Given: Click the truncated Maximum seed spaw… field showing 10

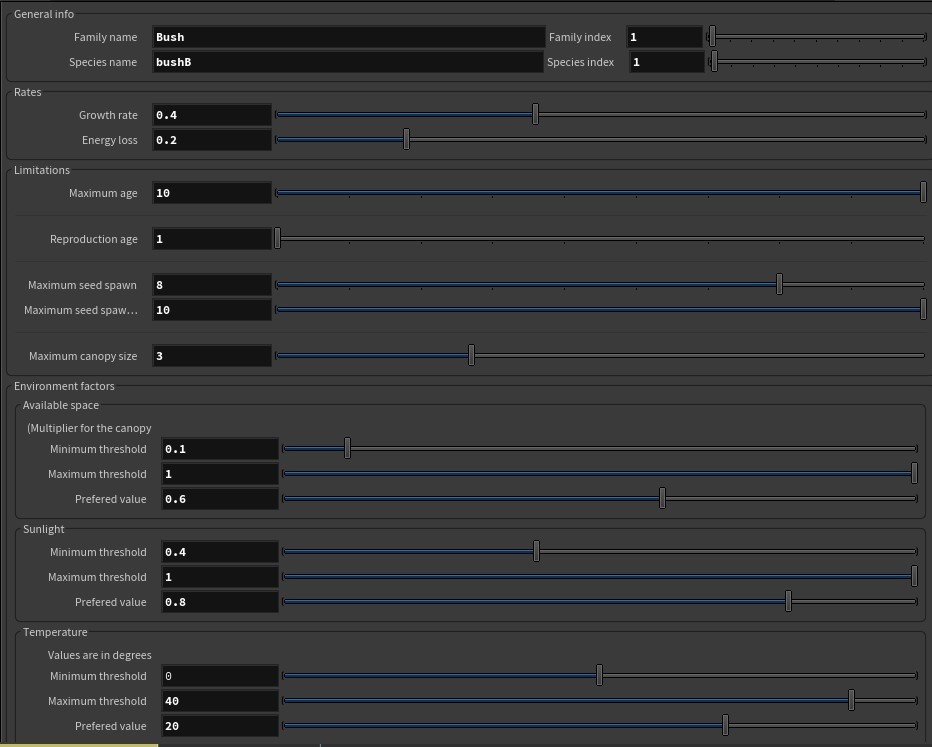Looking at the screenshot, I should (212, 310).
